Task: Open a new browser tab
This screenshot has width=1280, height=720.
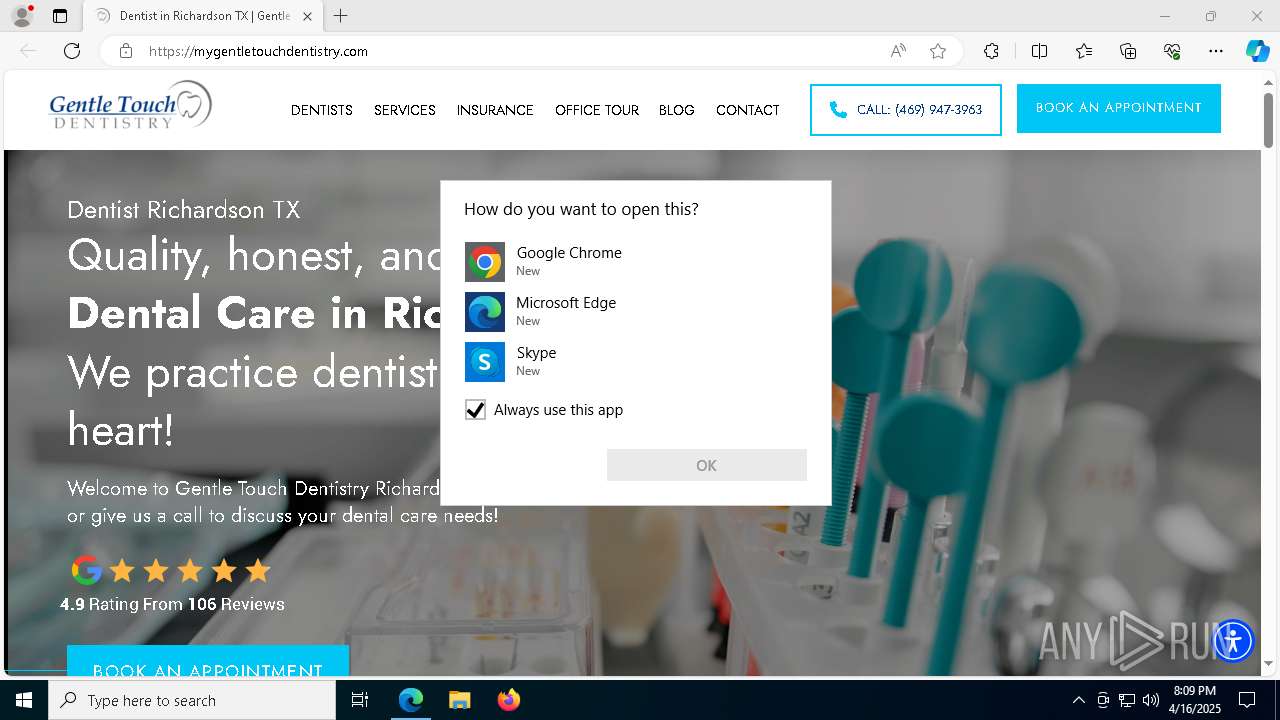Action: pos(341,16)
